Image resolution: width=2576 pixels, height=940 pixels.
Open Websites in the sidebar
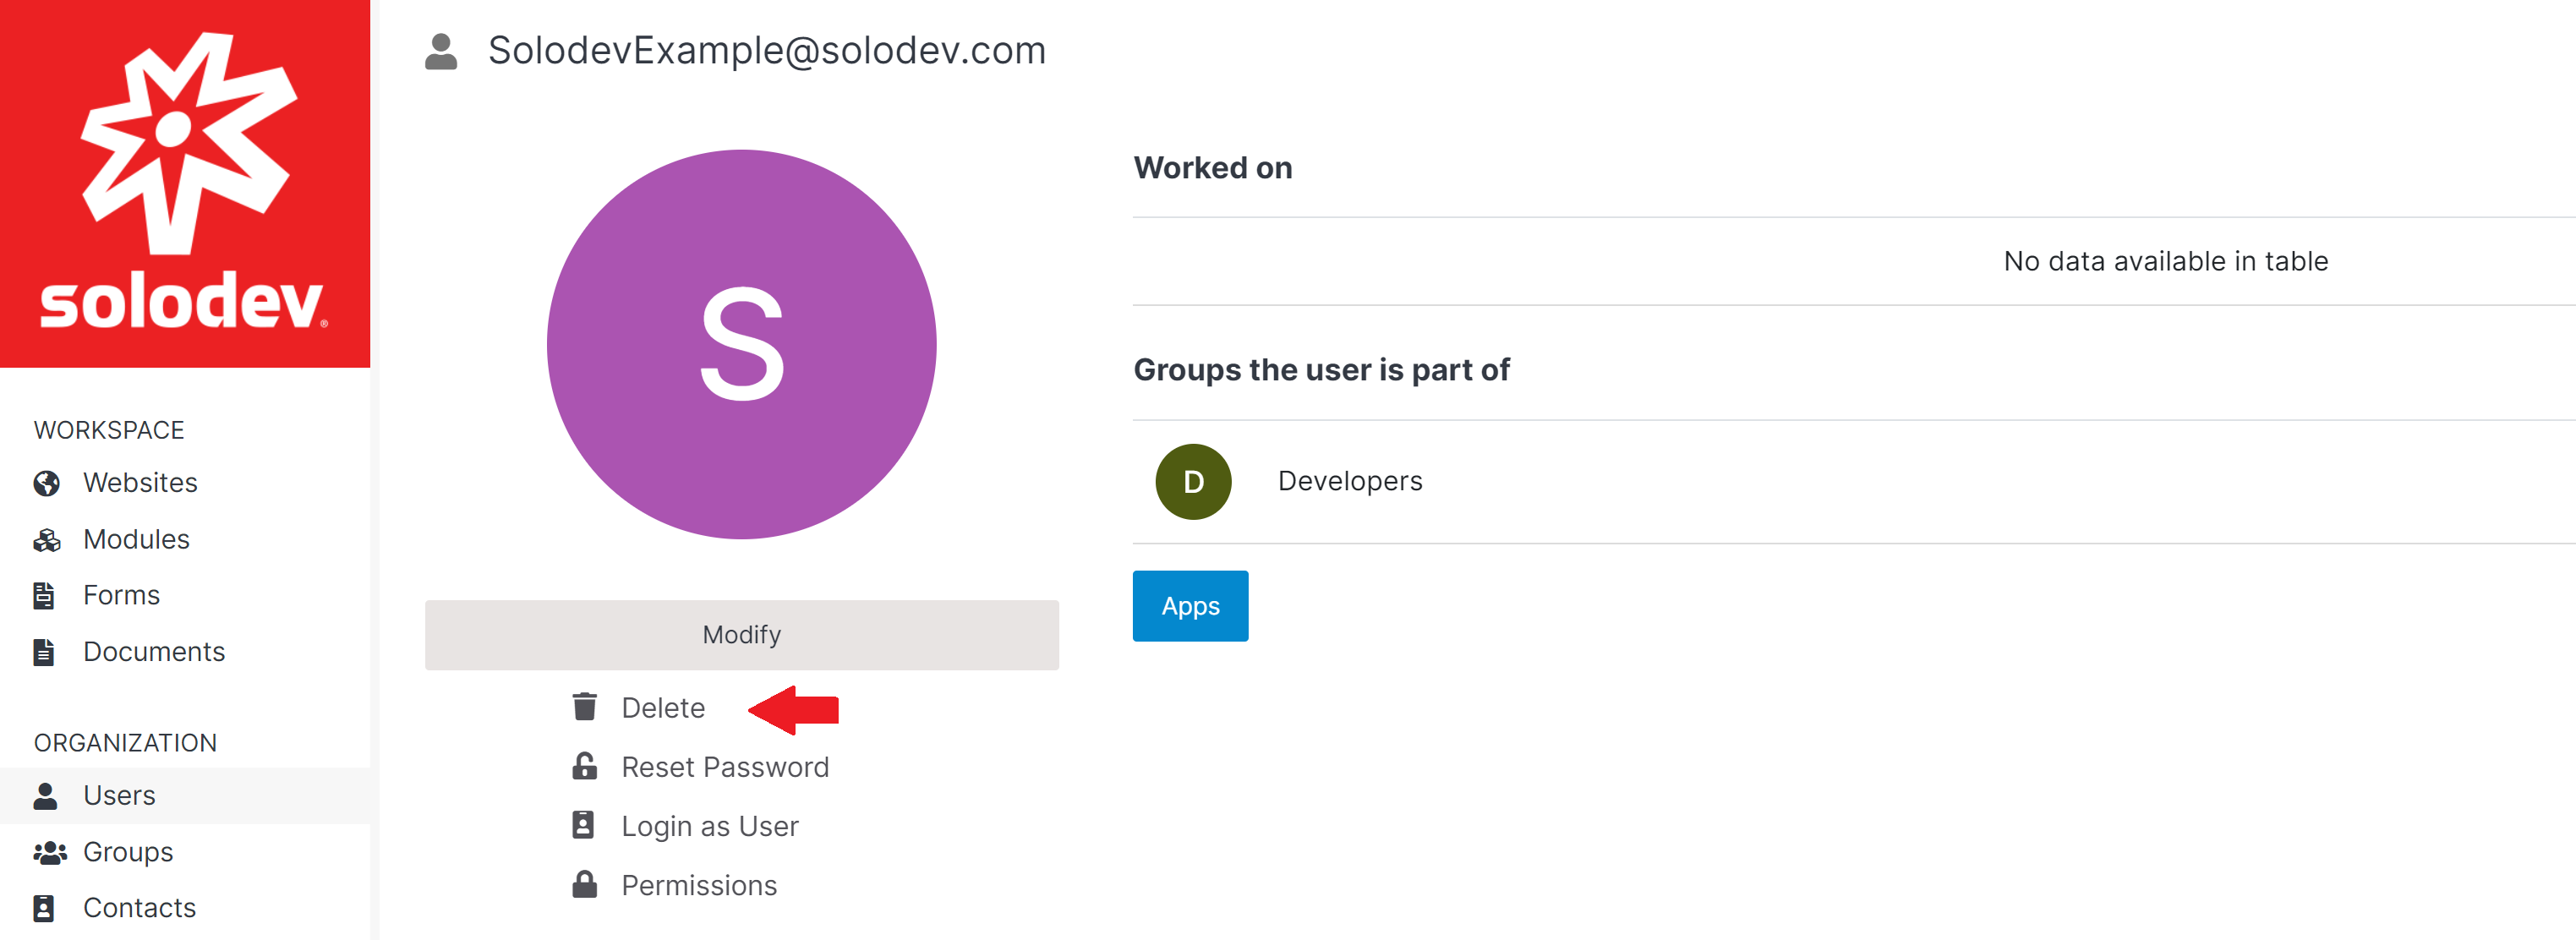(x=140, y=483)
